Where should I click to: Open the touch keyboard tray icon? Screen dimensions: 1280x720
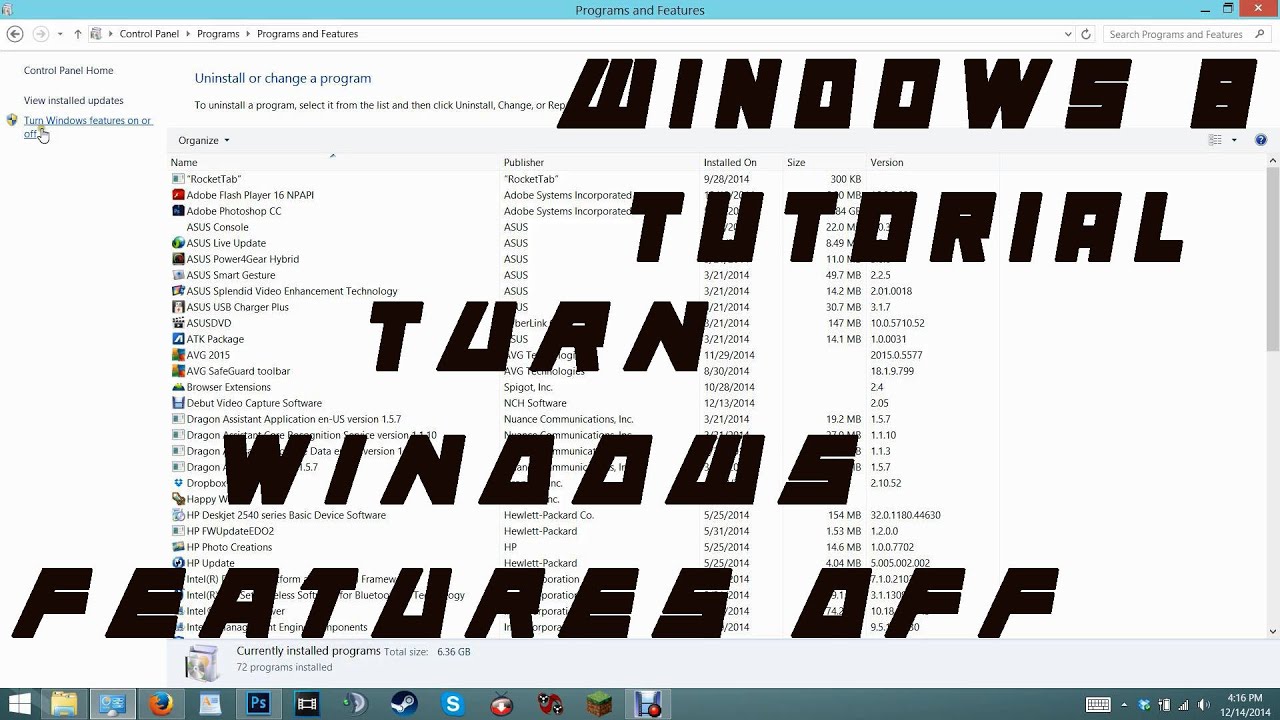click(1097, 705)
